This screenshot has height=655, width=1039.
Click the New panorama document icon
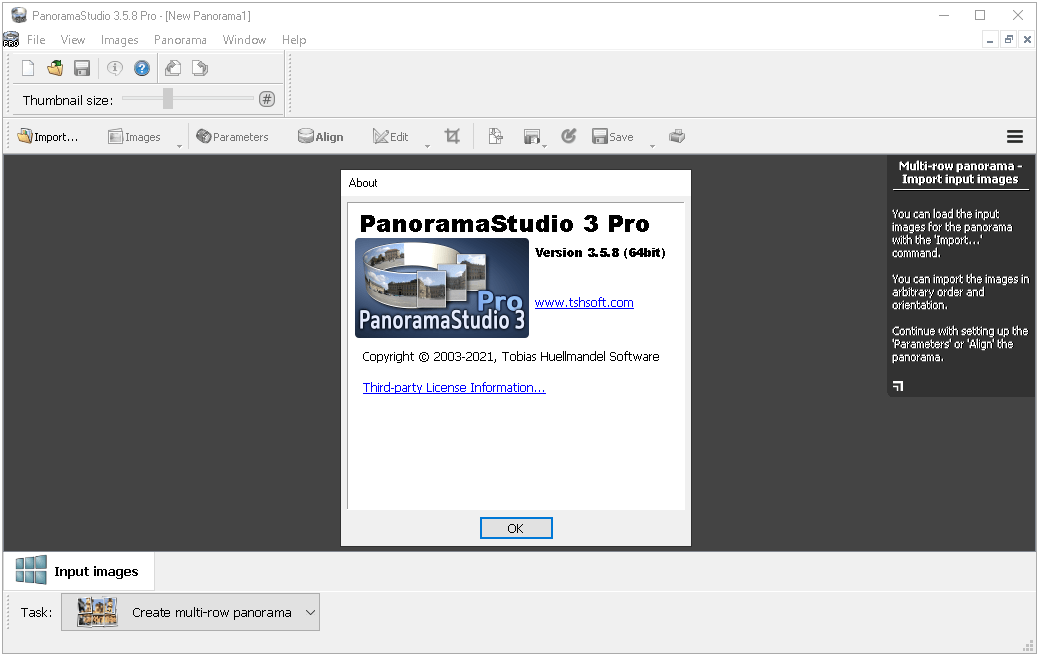click(x=28, y=68)
